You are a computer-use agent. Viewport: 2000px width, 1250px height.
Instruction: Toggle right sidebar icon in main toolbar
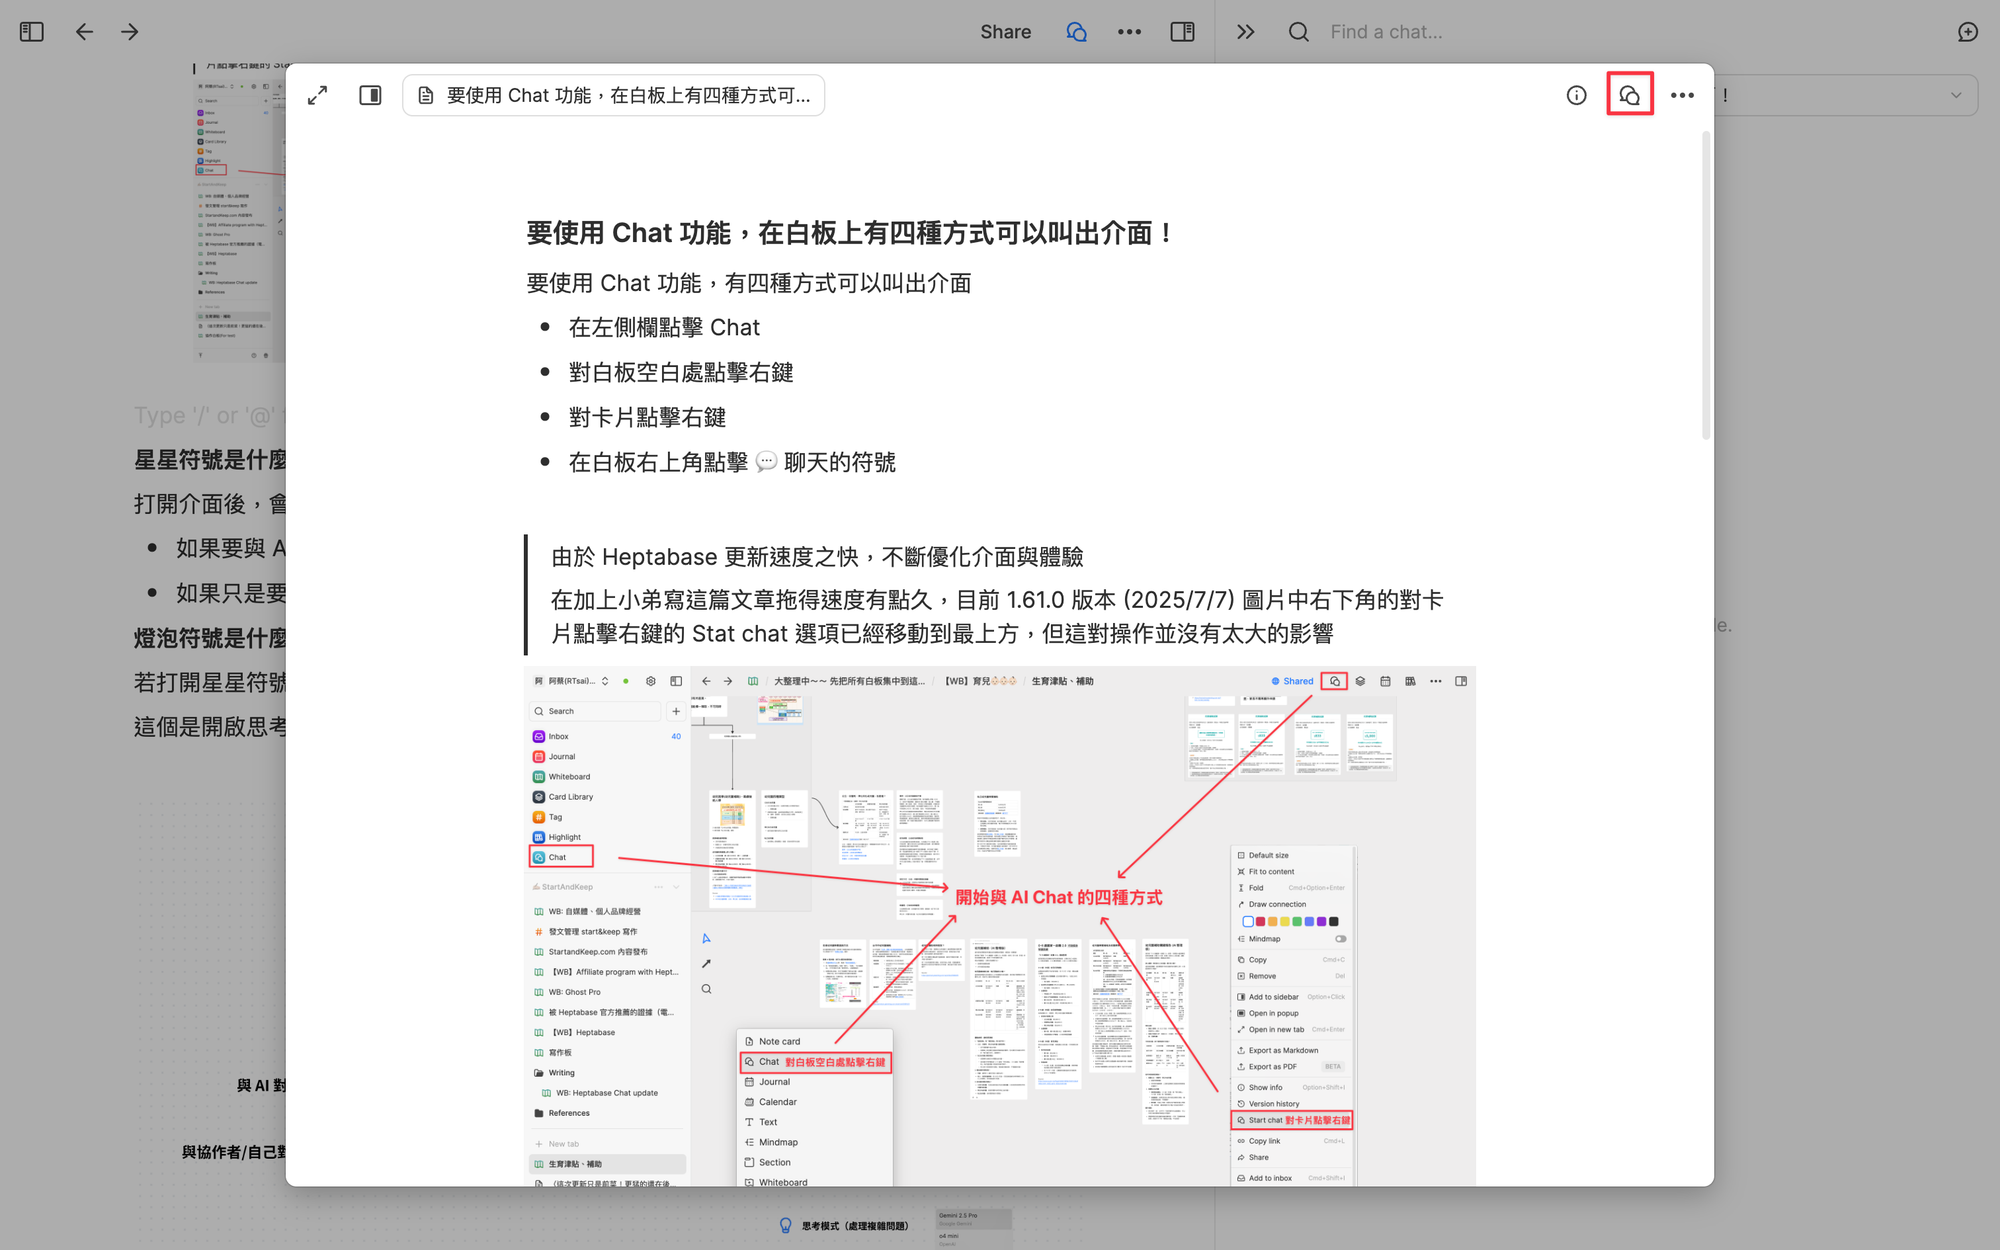1182,32
